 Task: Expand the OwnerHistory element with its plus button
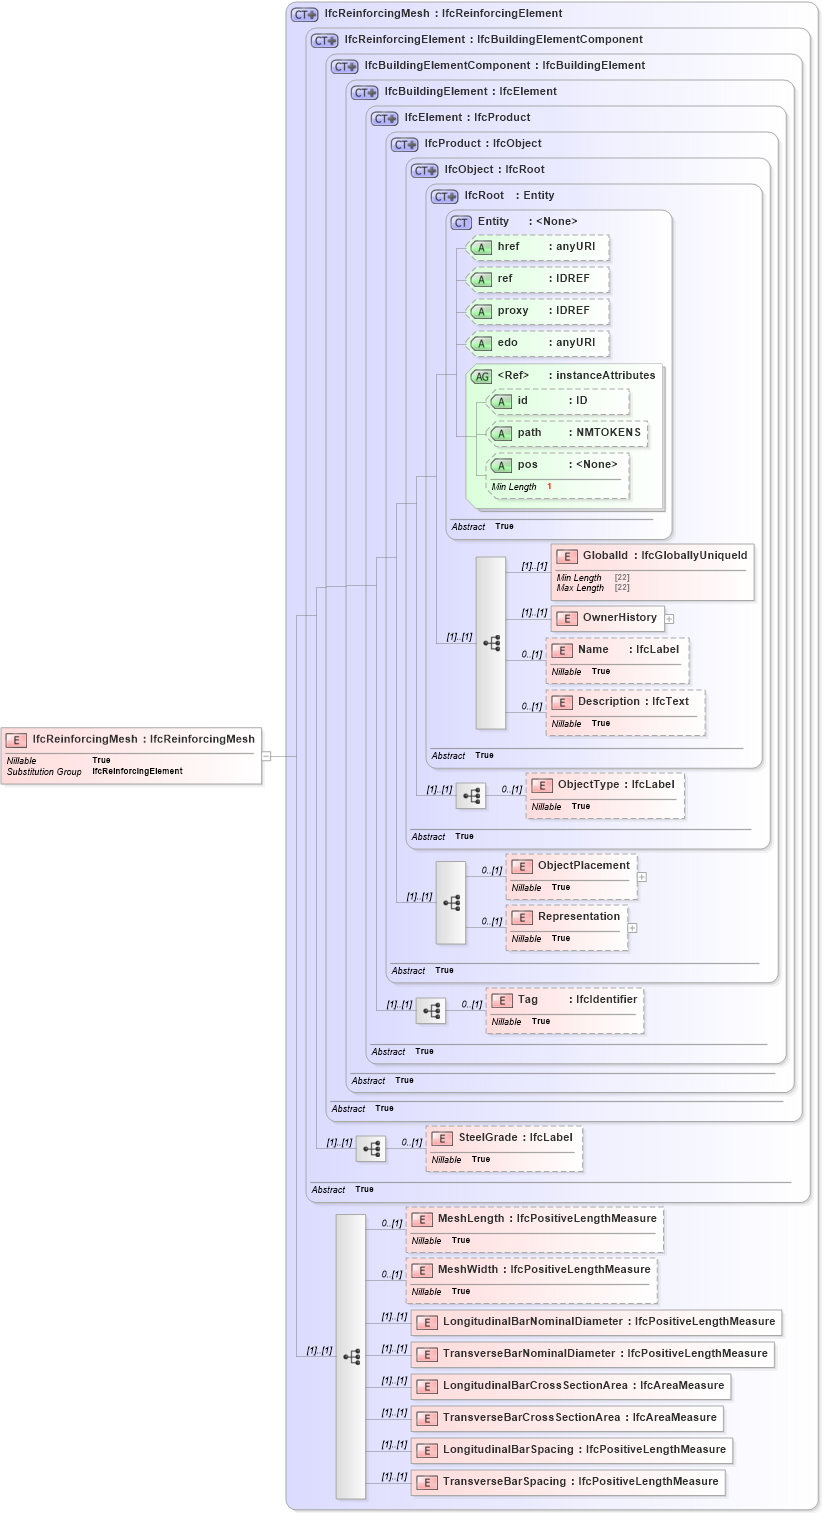point(669,618)
